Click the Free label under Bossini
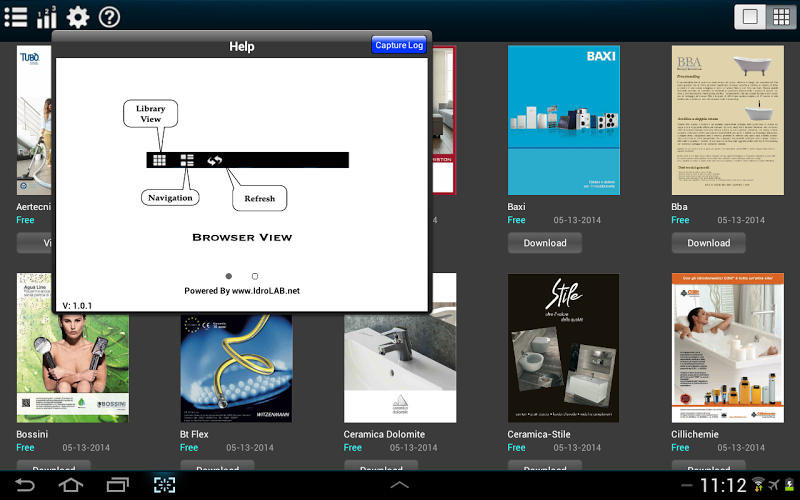800x500 pixels. (25, 447)
